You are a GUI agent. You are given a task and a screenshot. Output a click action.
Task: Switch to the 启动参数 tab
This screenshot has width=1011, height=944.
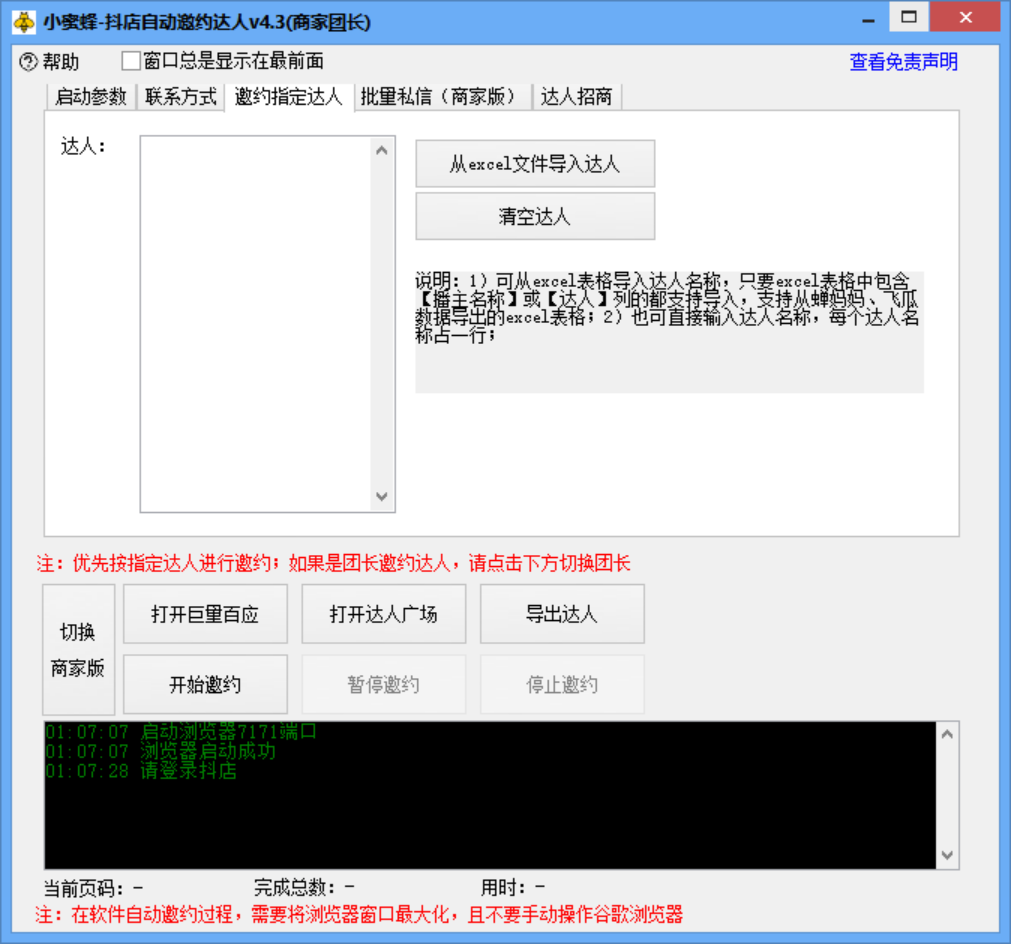[x=88, y=98]
